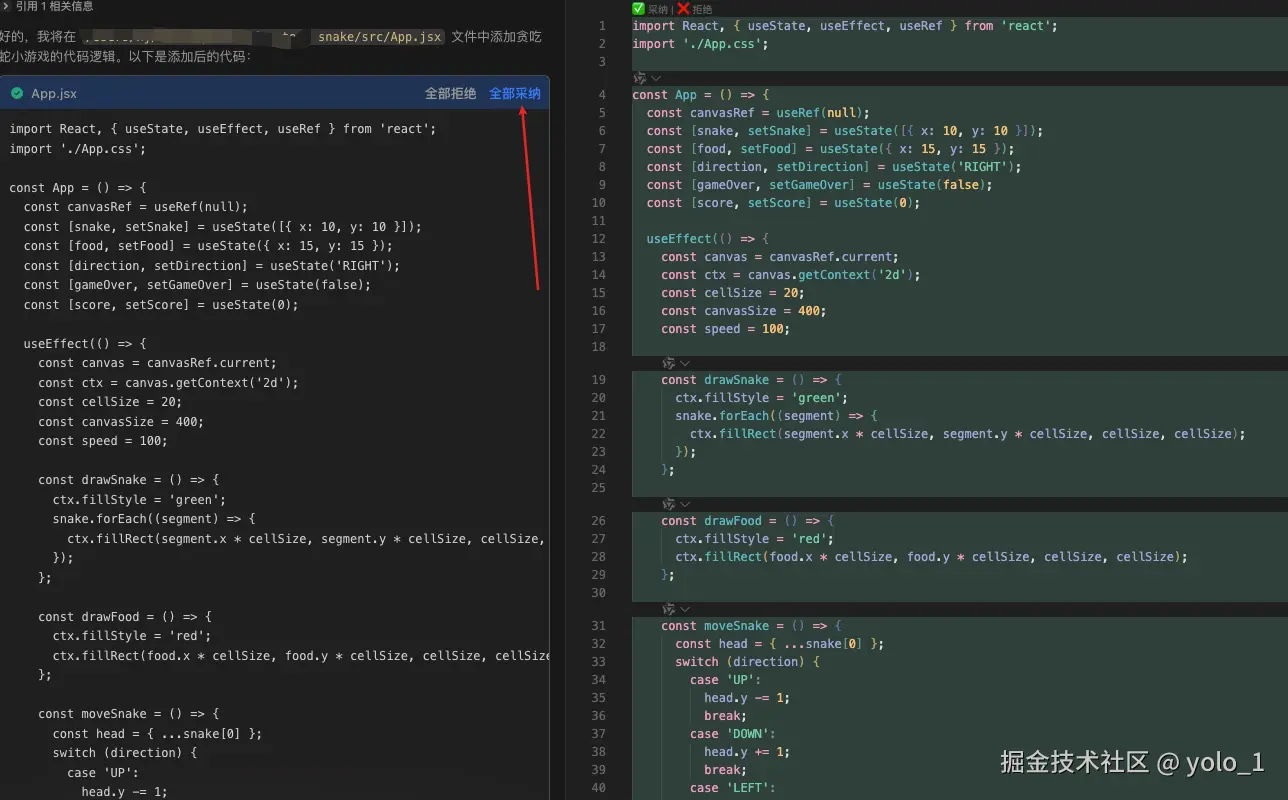Click the green check icon beside App.jsx header

click(17, 93)
